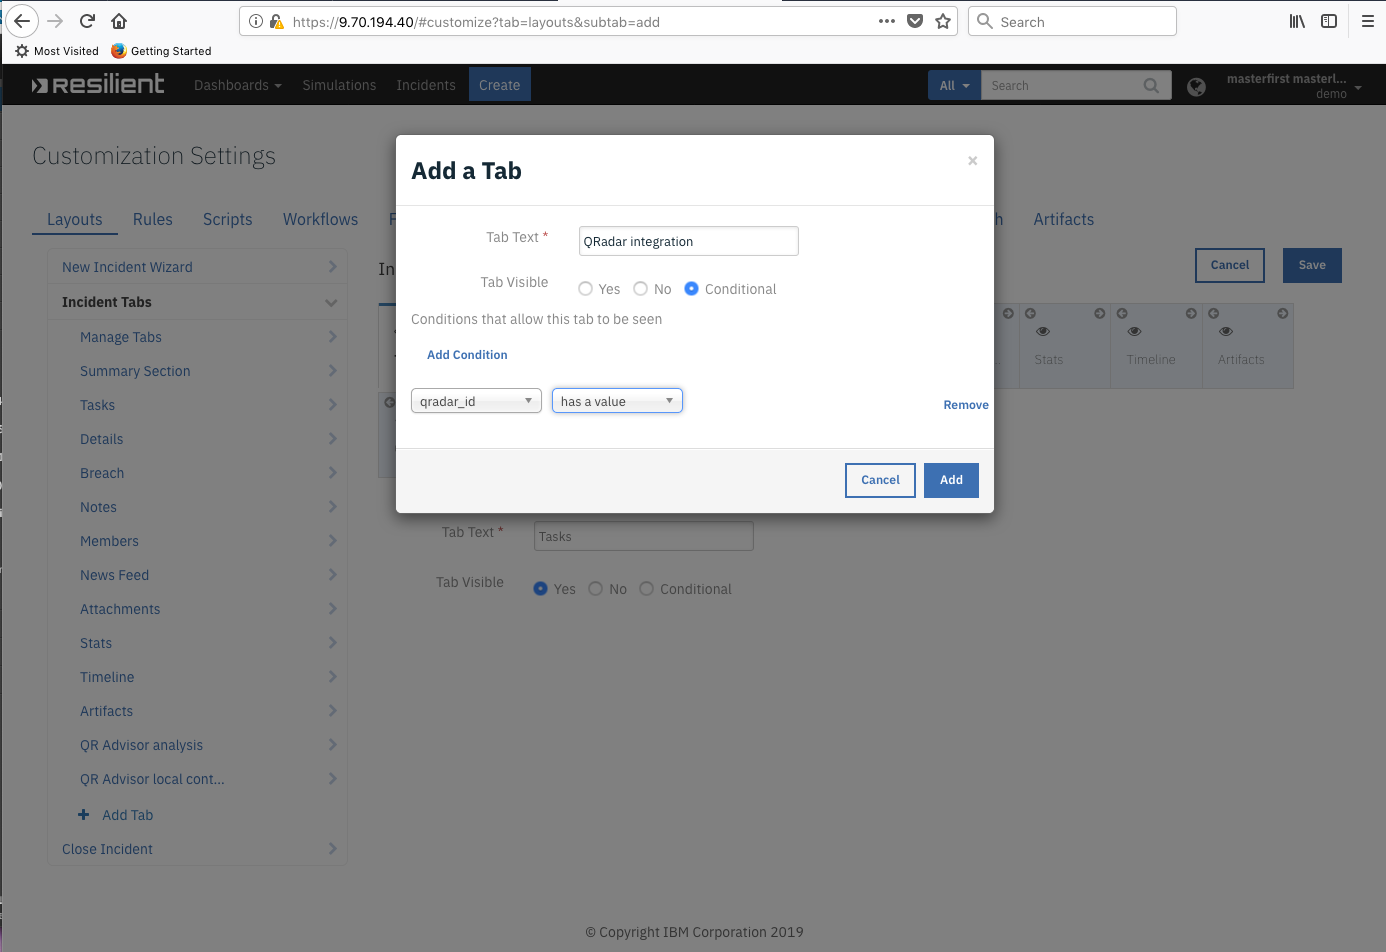Open Firefox library icon
1386x952 pixels.
pyautogui.click(x=1297, y=21)
